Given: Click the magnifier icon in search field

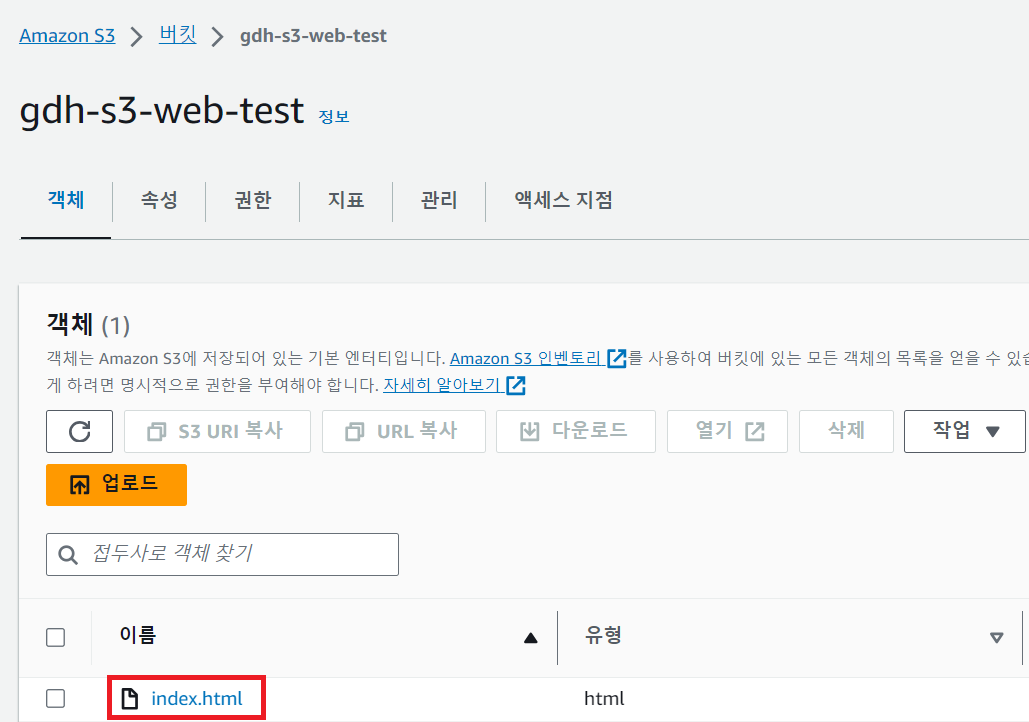Looking at the screenshot, I should pyautogui.click(x=68, y=555).
